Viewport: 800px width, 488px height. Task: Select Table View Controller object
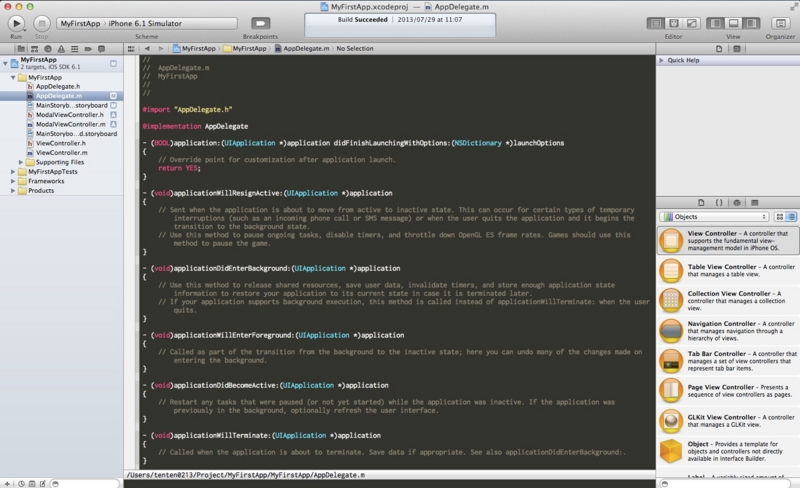click(728, 271)
